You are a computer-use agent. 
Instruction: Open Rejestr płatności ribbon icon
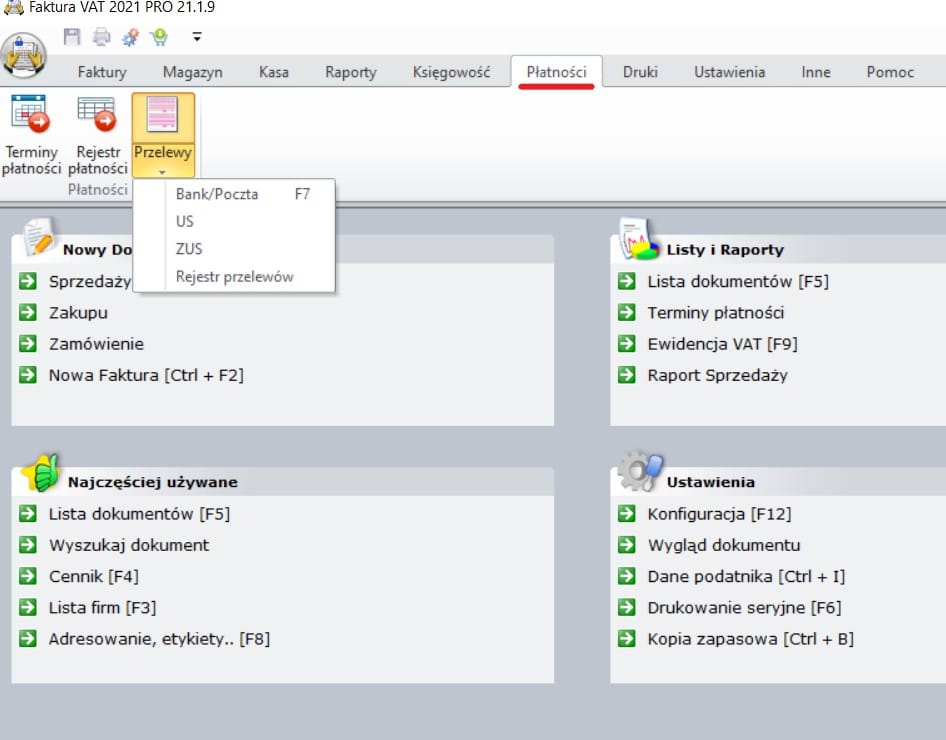tap(98, 135)
